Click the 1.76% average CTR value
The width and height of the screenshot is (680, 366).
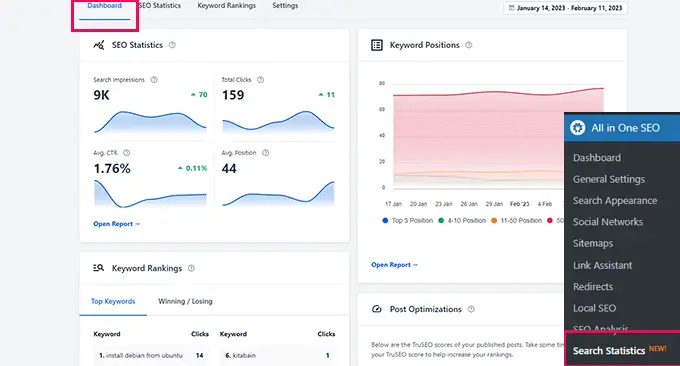(x=112, y=169)
